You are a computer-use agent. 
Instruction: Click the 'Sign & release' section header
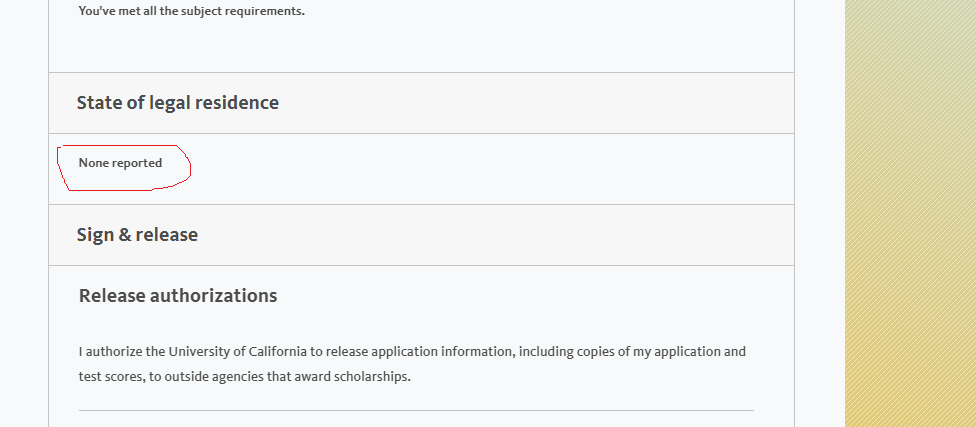[137, 235]
